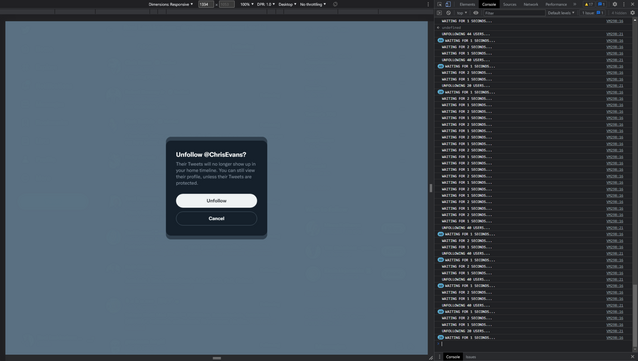This screenshot has width=638, height=361.
Task: Click the rotate viewport icon
Action: pos(335,4)
